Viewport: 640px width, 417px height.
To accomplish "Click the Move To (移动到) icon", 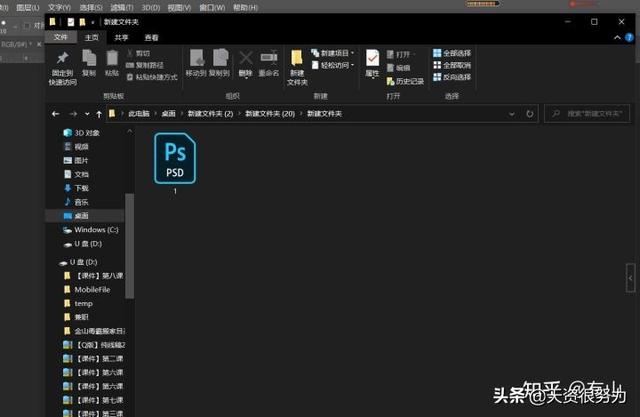I will point(196,63).
